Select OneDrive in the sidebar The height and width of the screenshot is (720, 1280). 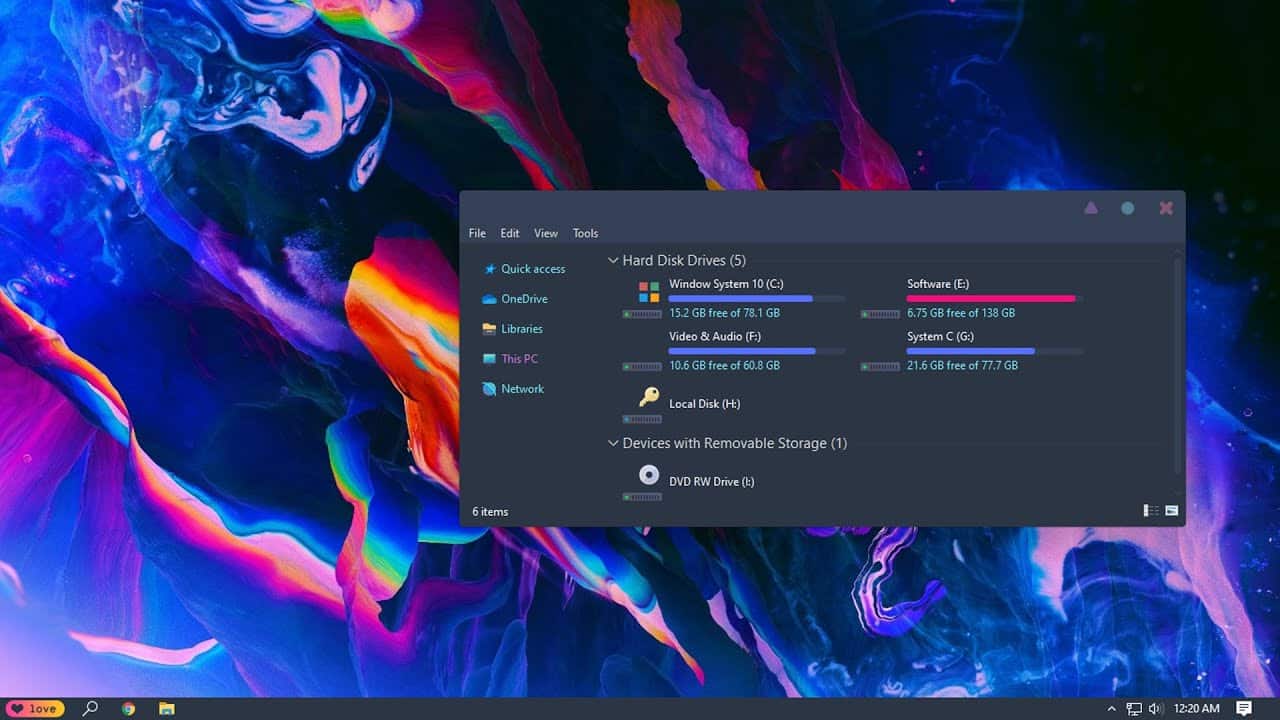[522, 298]
